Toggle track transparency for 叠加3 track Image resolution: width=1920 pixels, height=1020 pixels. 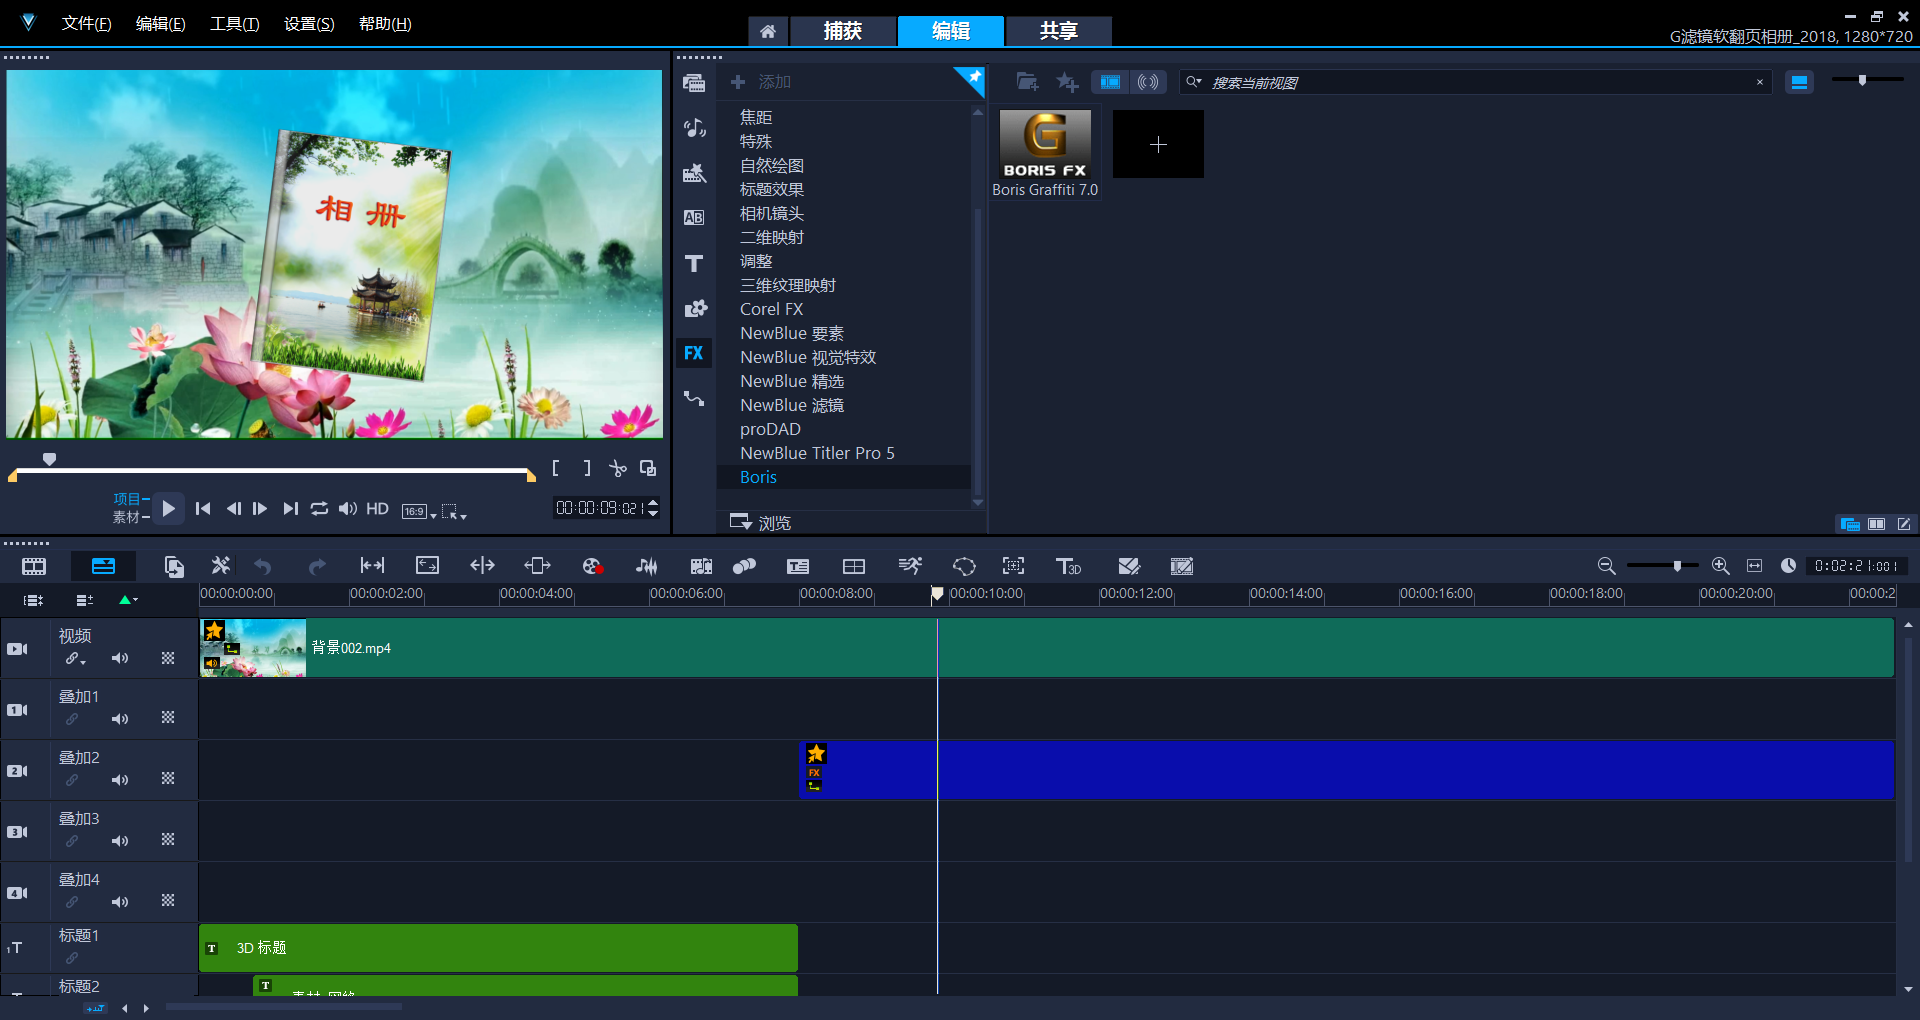[x=168, y=840]
